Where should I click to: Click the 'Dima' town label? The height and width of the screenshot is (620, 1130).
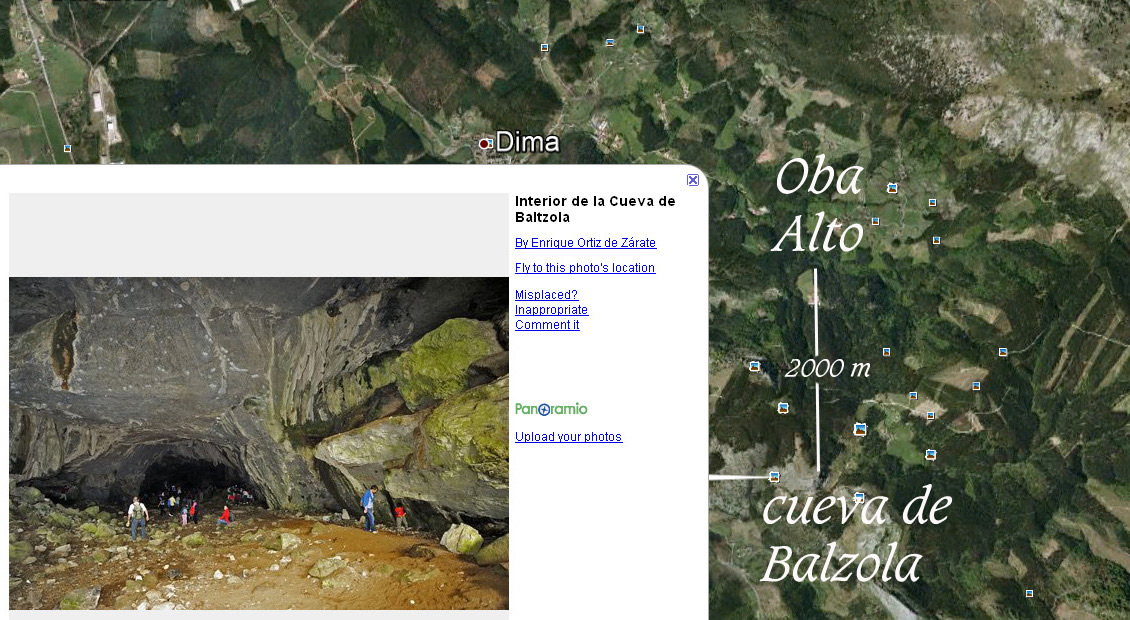tap(528, 142)
